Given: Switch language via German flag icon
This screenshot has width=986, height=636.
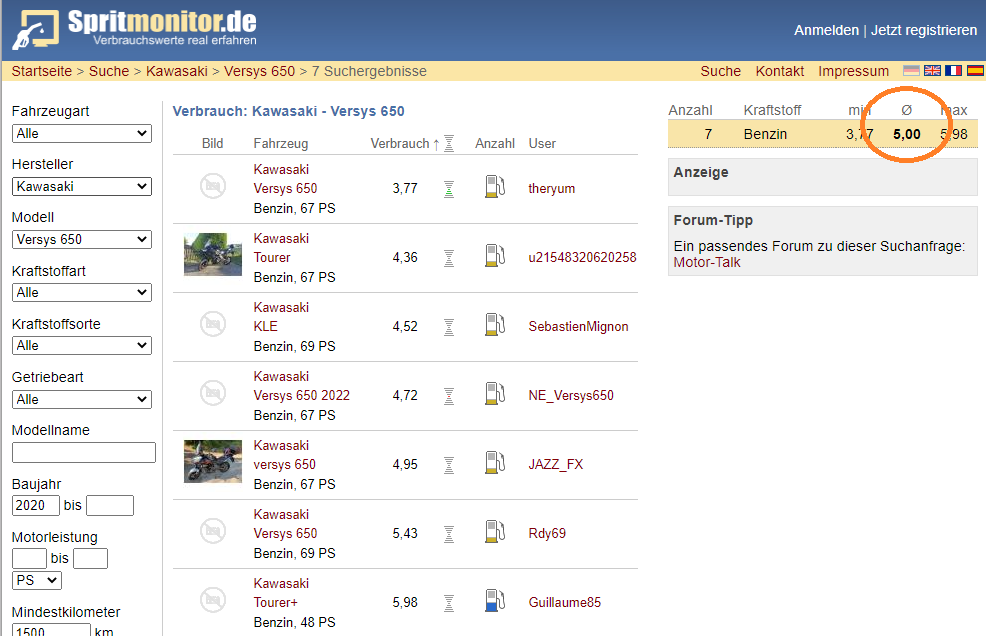Looking at the screenshot, I should pos(911,70).
